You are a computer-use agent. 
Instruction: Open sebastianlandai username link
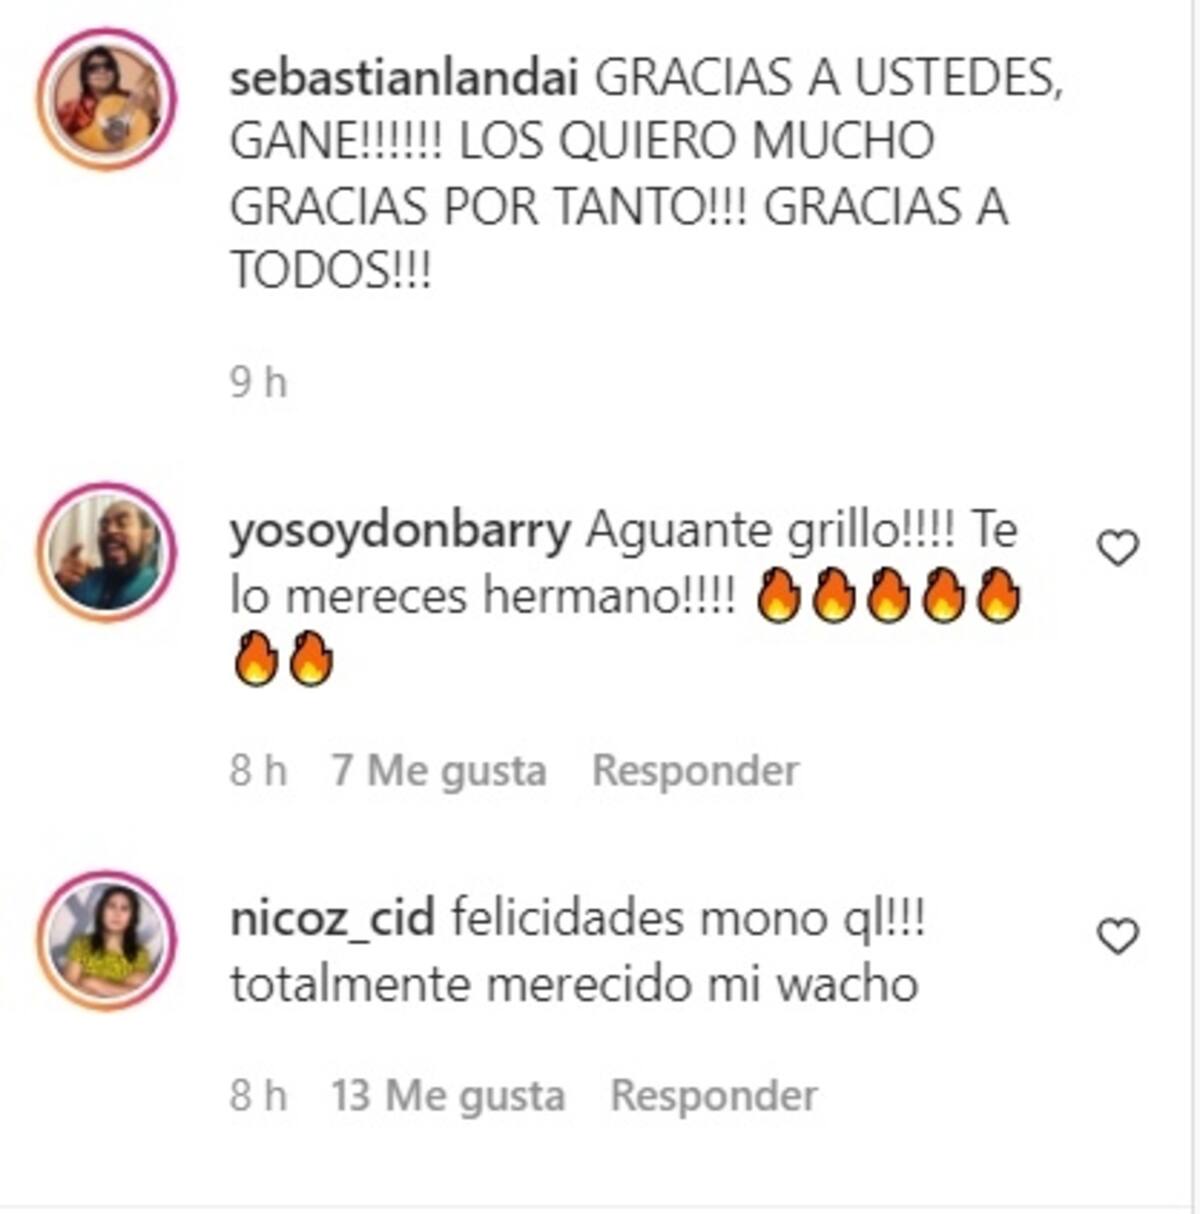(x=404, y=80)
